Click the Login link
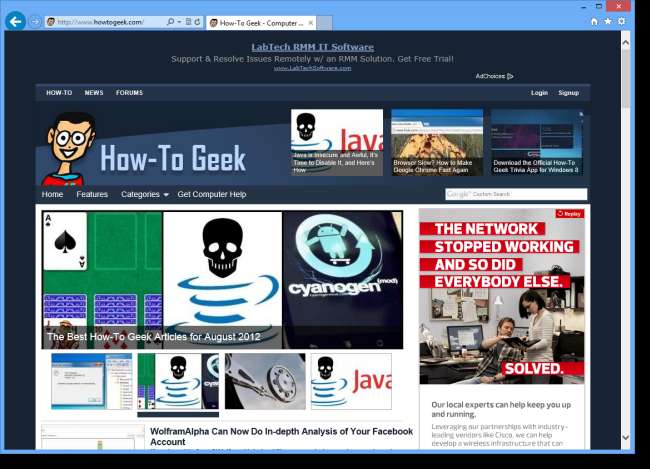This screenshot has height=469, width=650. 539,93
